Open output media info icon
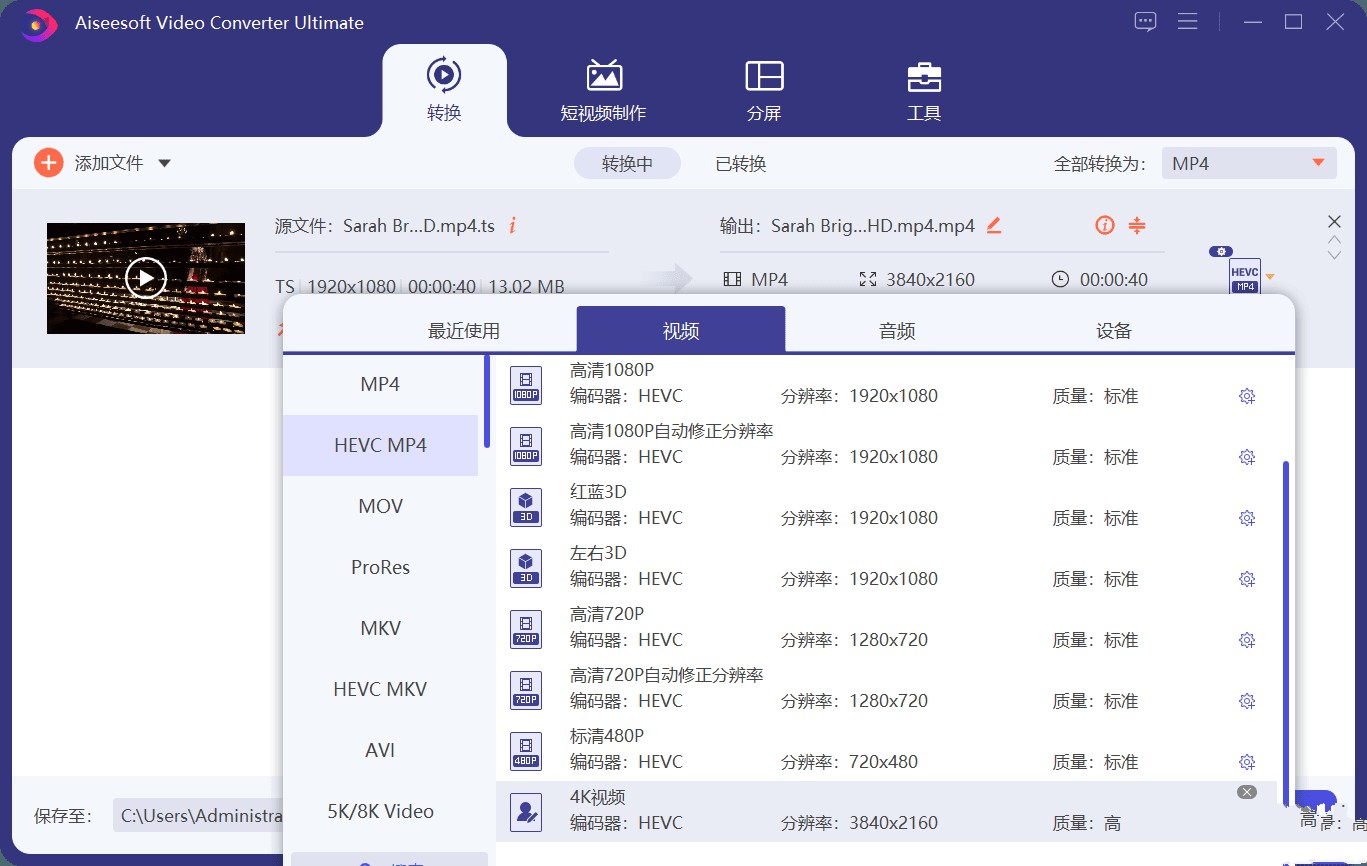Viewport: 1367px width, 866px height. 1104,226
